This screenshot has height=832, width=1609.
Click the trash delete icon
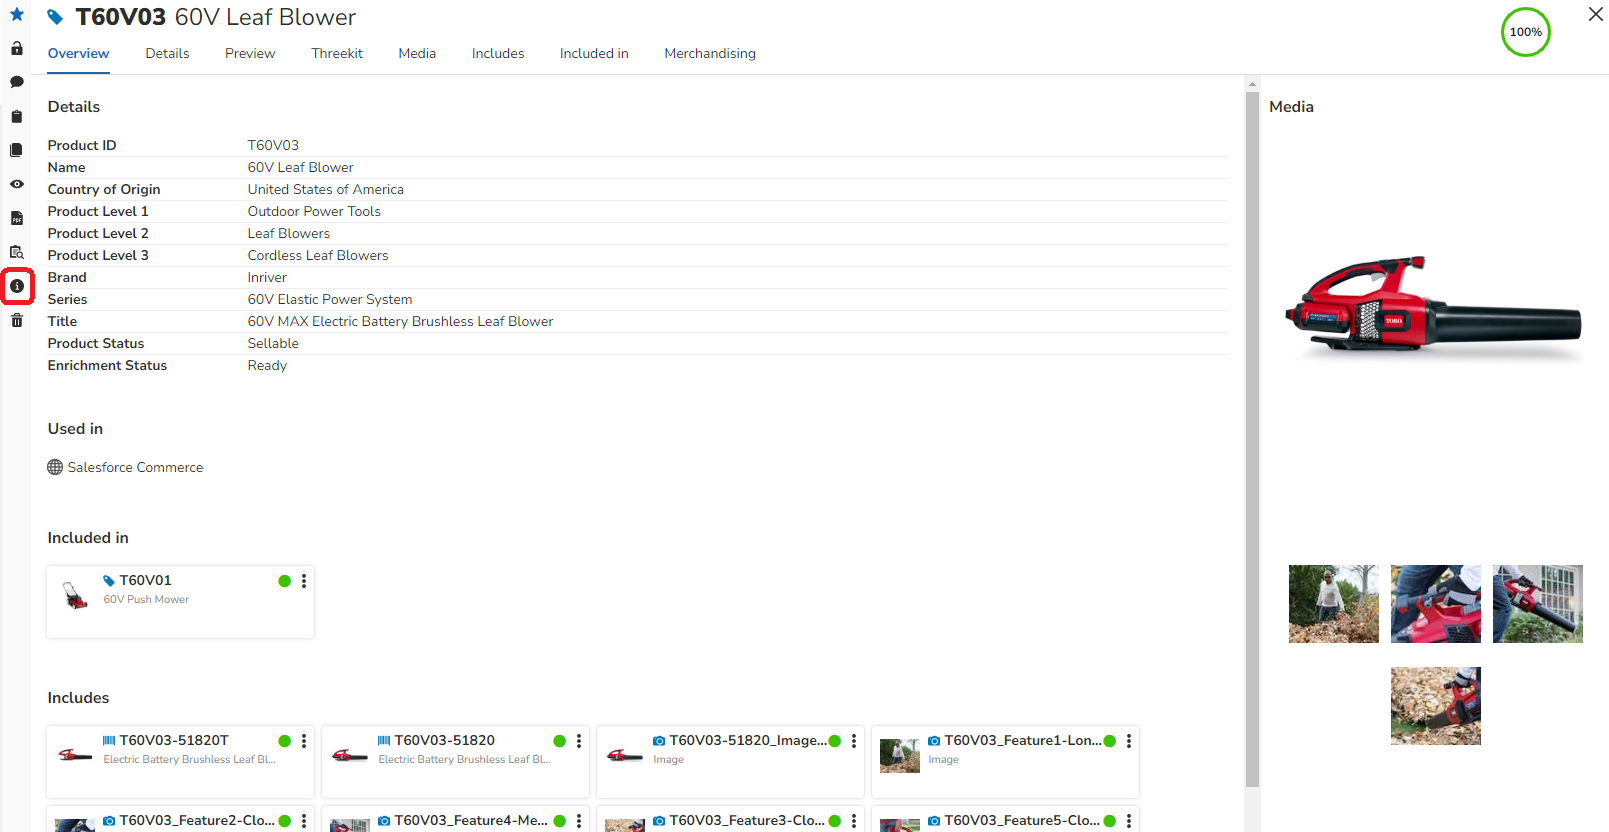tap(17, 320)
